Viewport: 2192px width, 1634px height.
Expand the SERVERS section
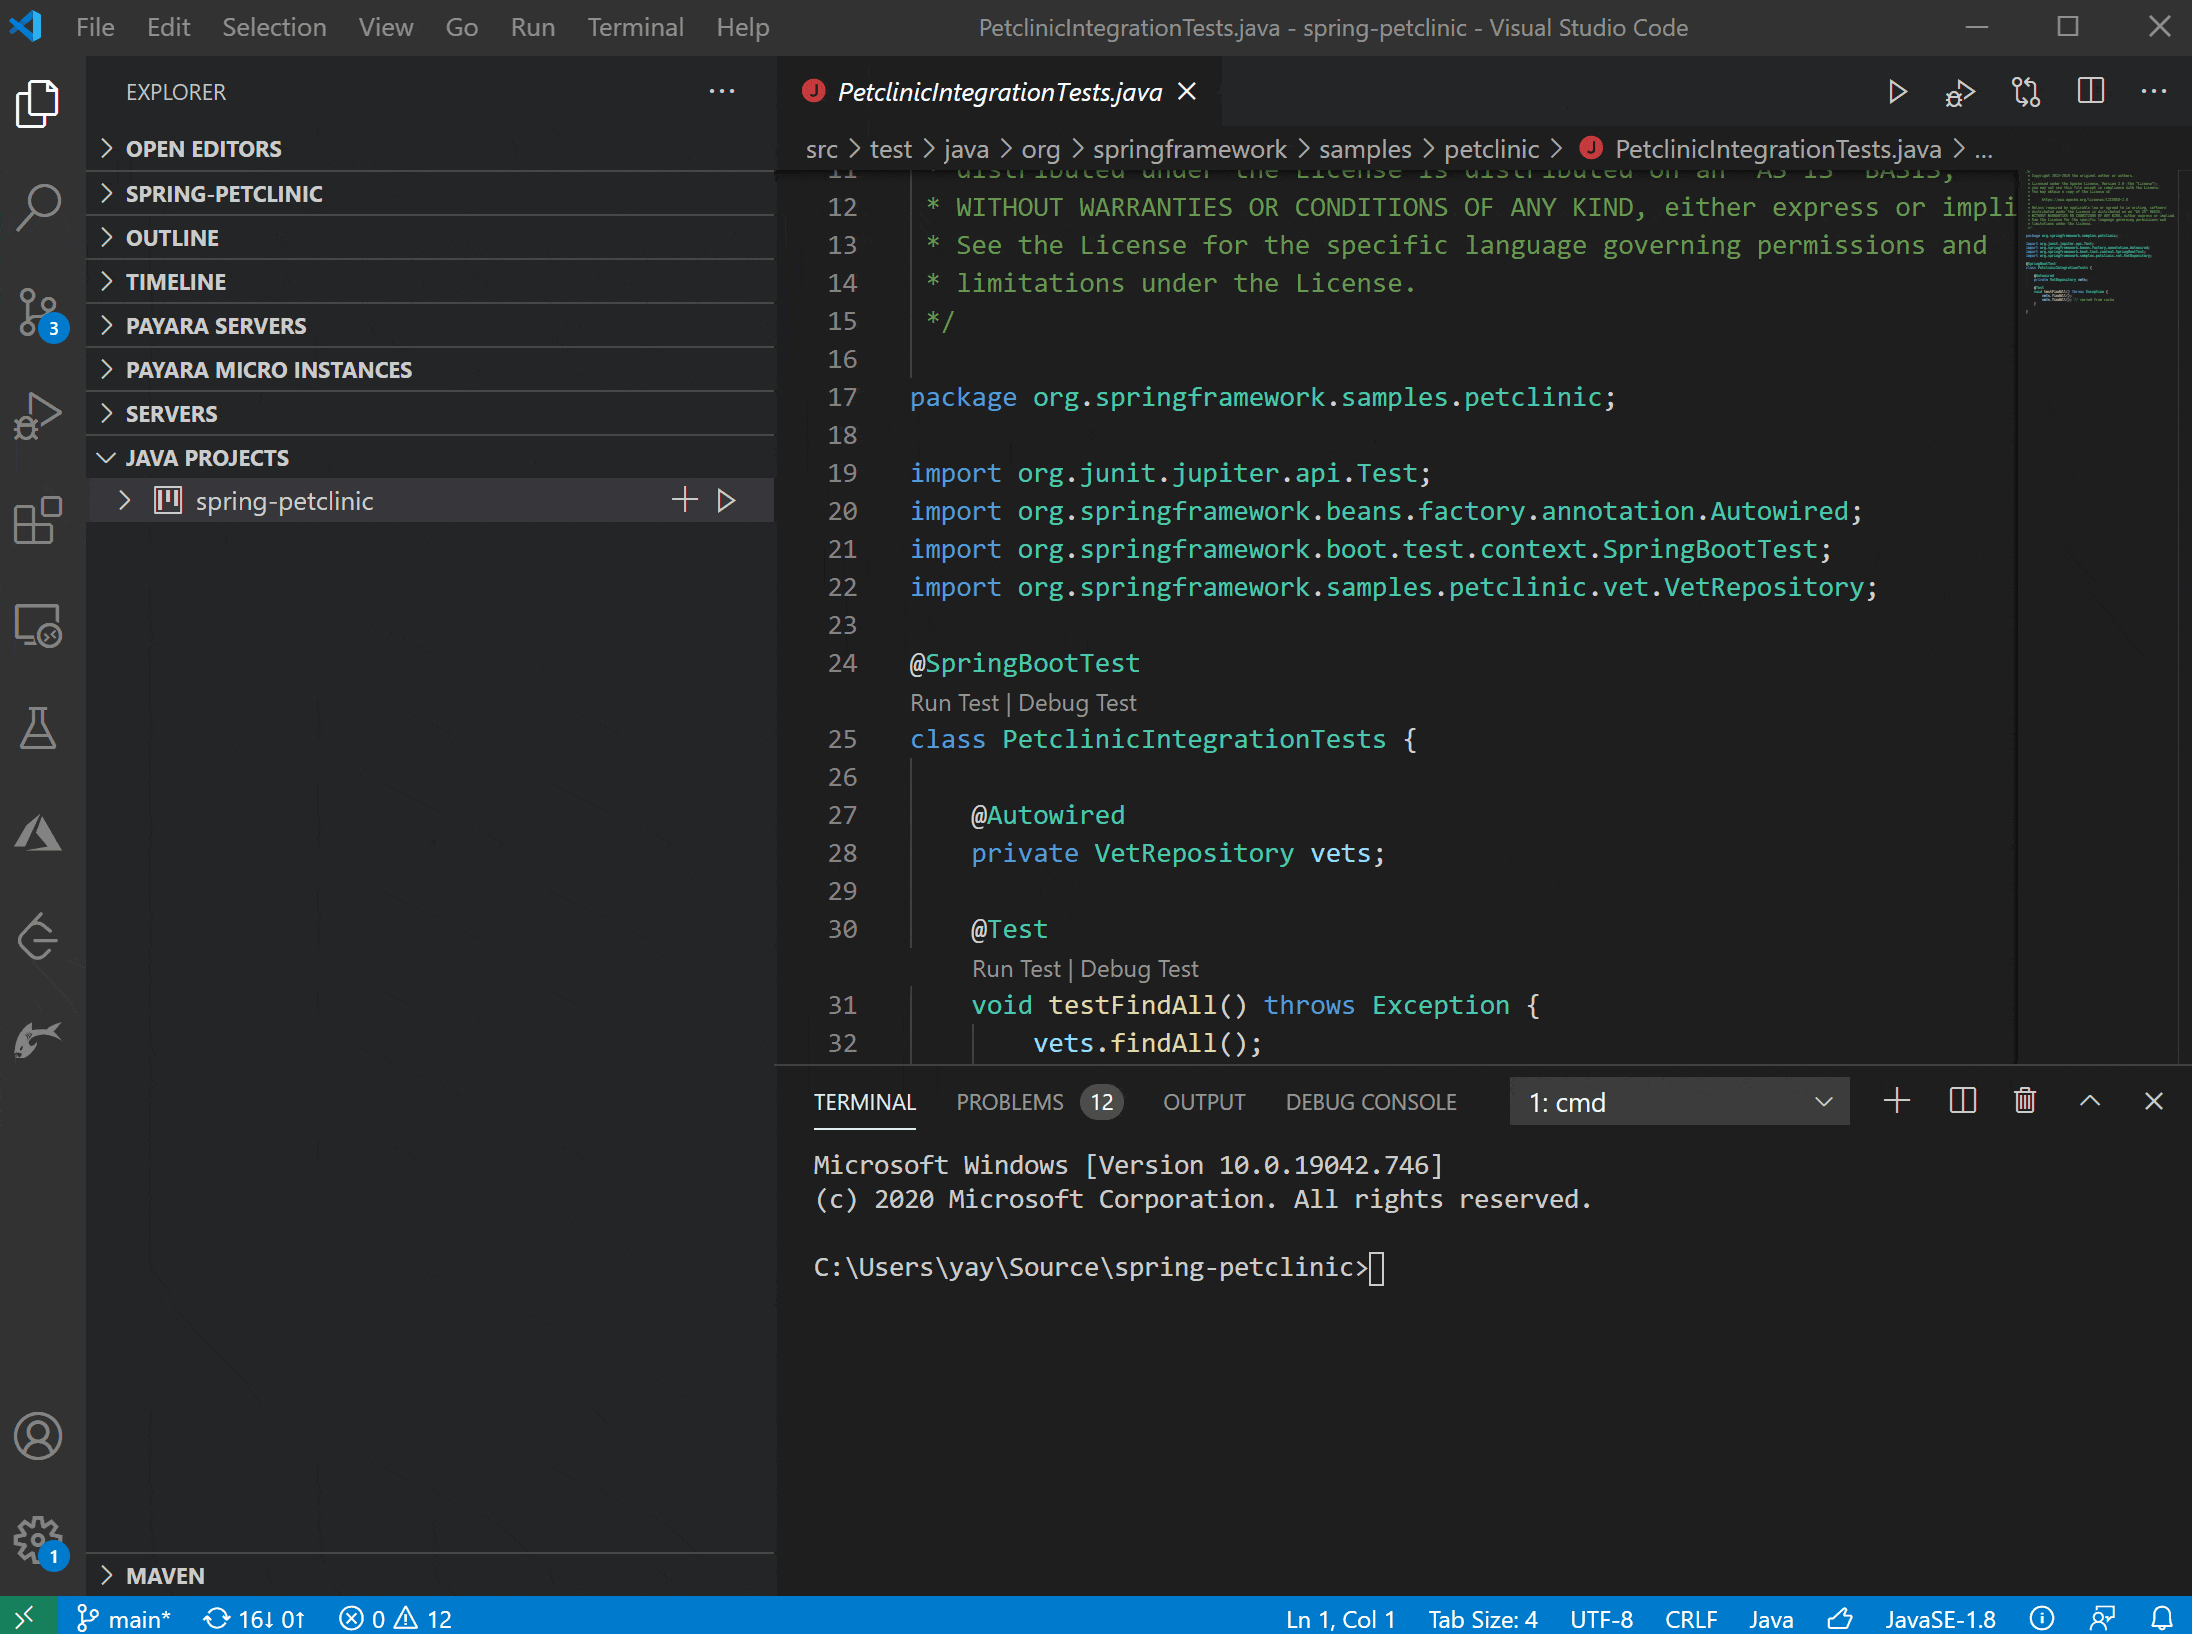430,414
